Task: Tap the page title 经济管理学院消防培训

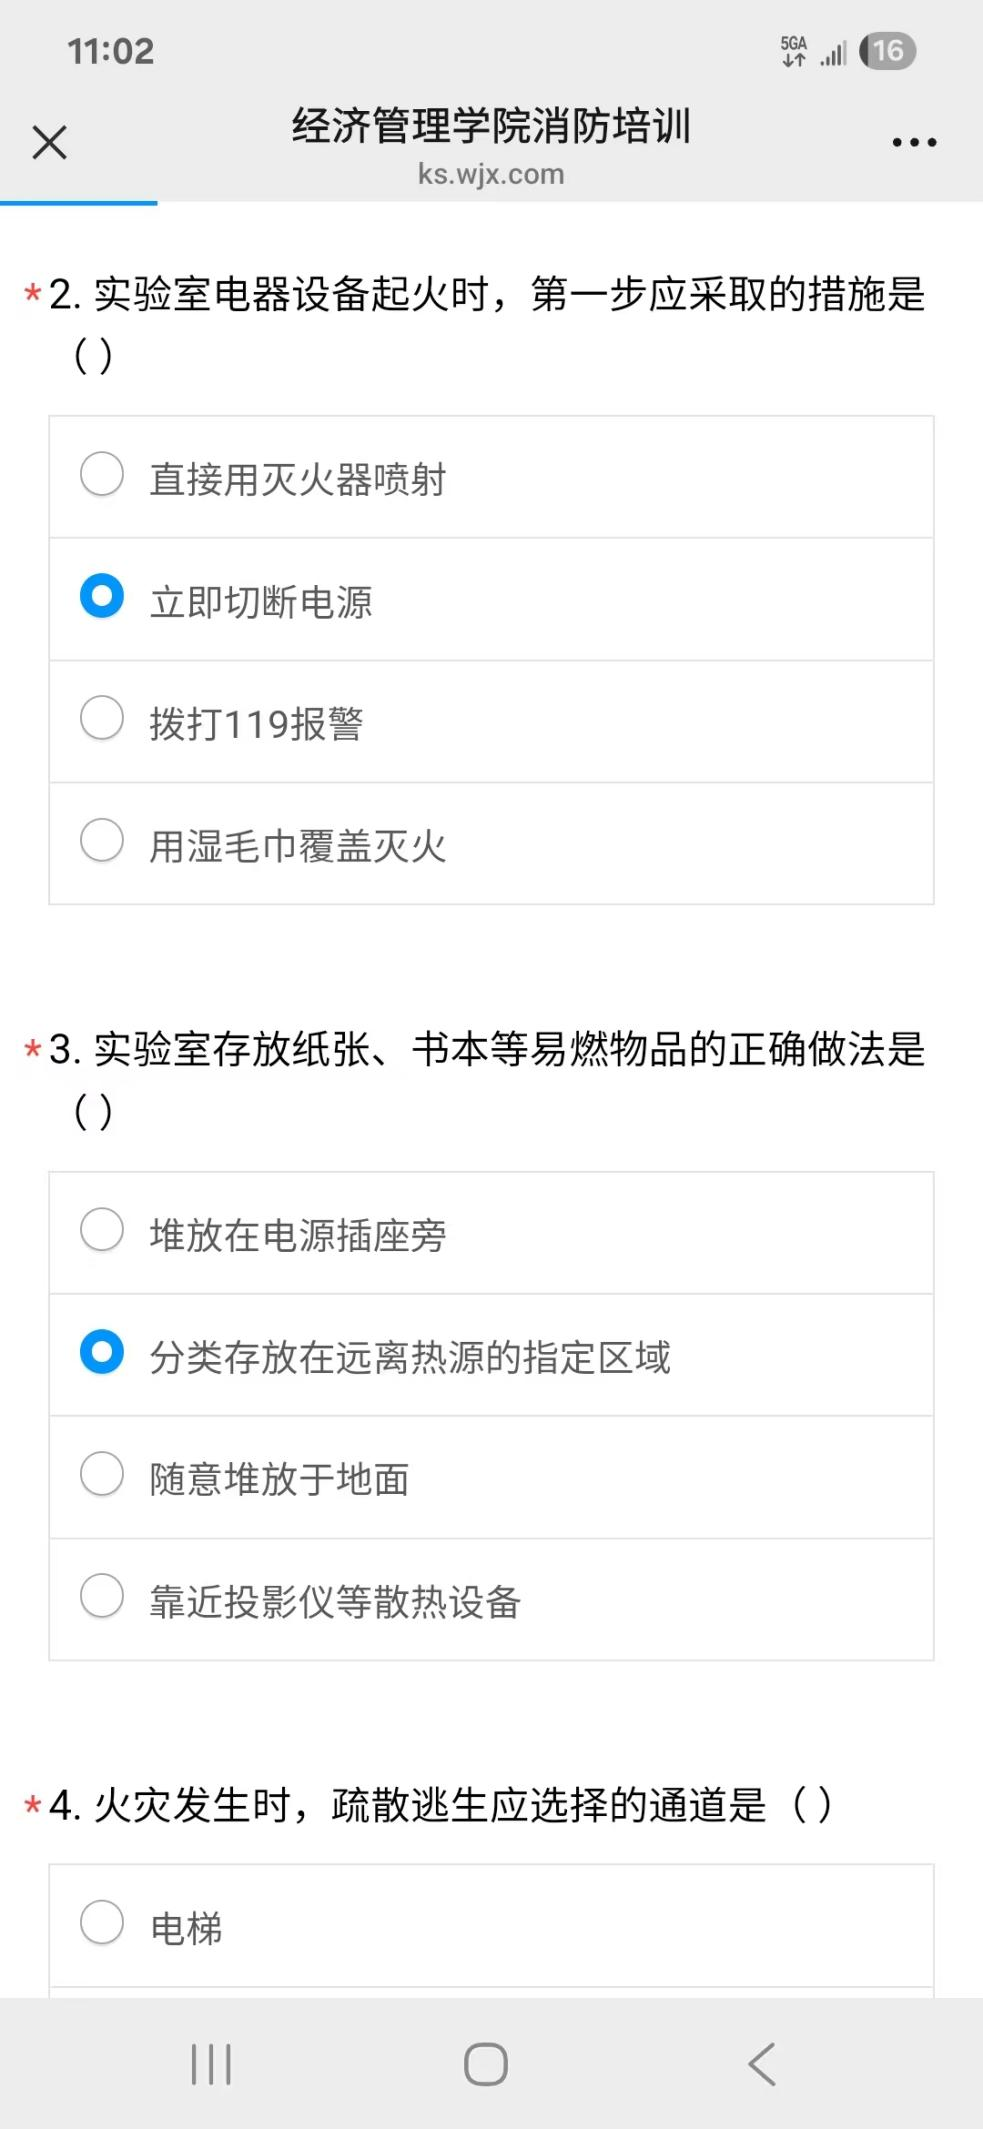Action: [x=491, y=127]
